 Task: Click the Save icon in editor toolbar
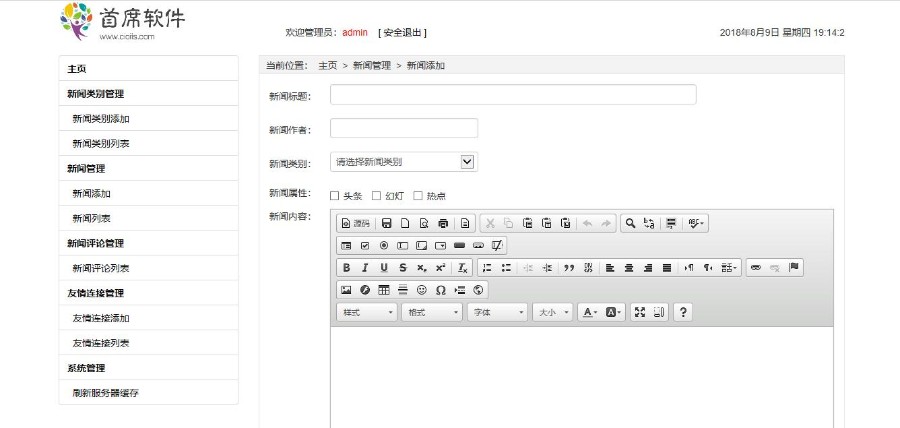click(386, 223)
